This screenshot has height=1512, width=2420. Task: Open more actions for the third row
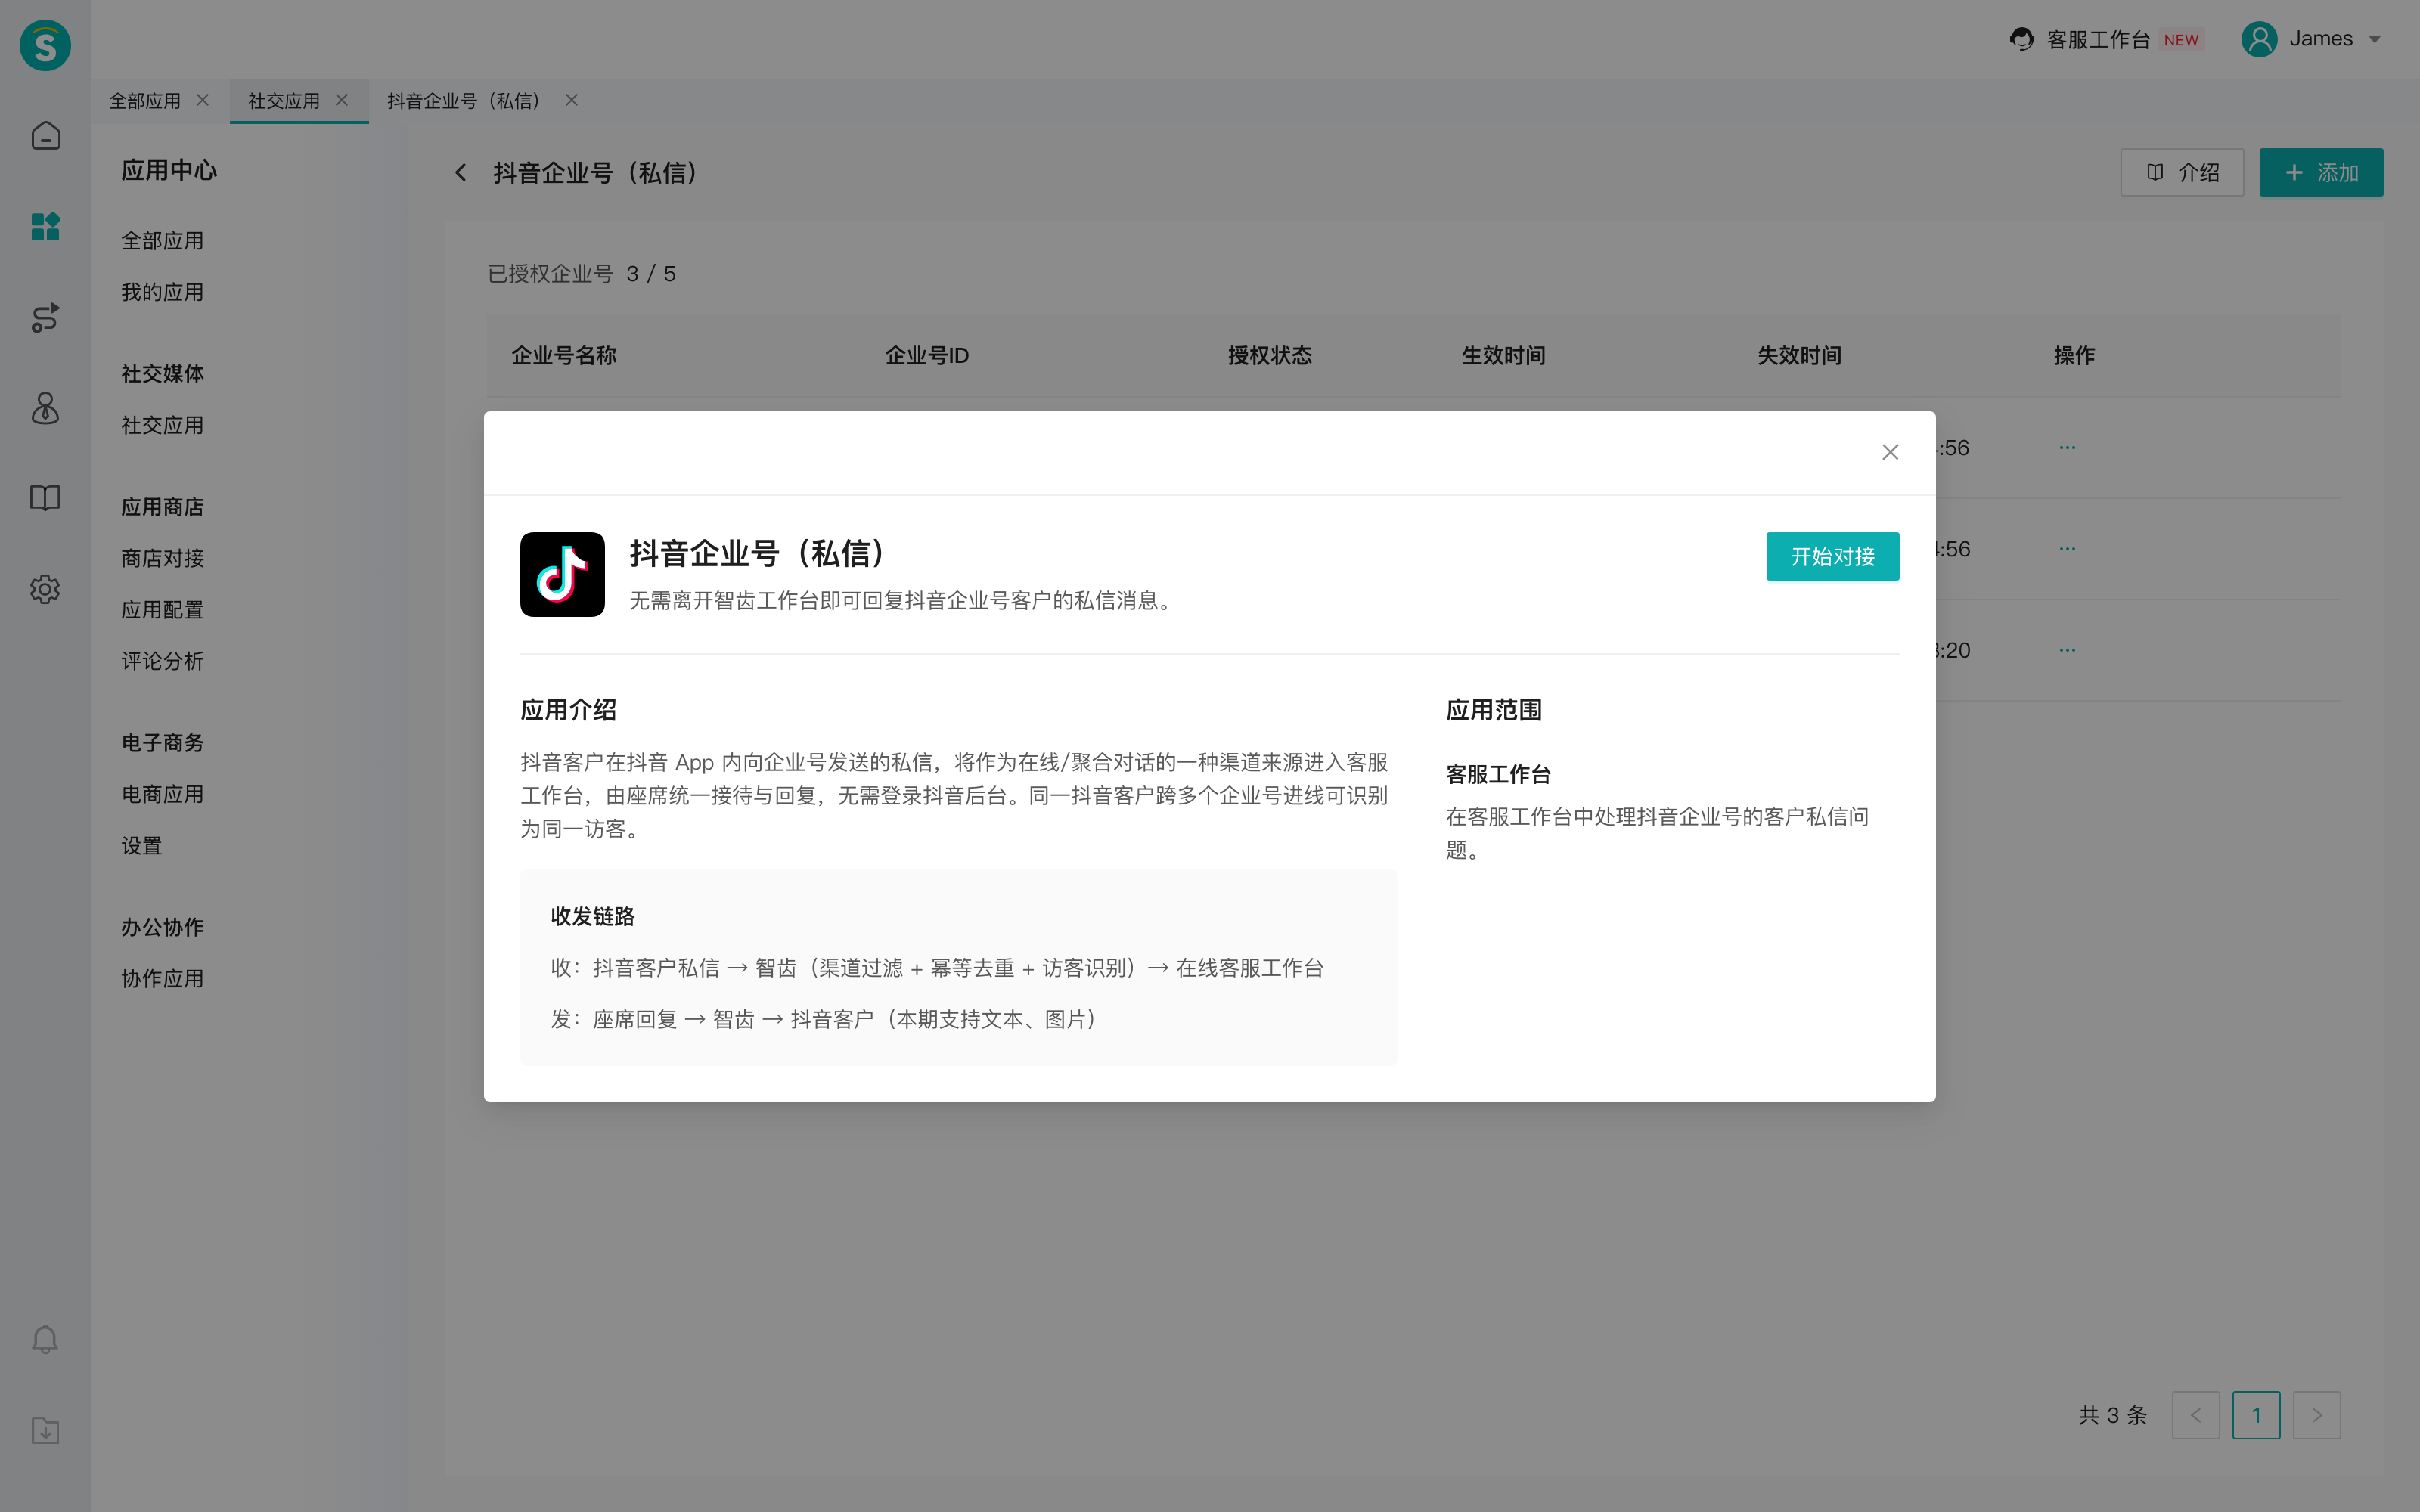(2067, 650)
